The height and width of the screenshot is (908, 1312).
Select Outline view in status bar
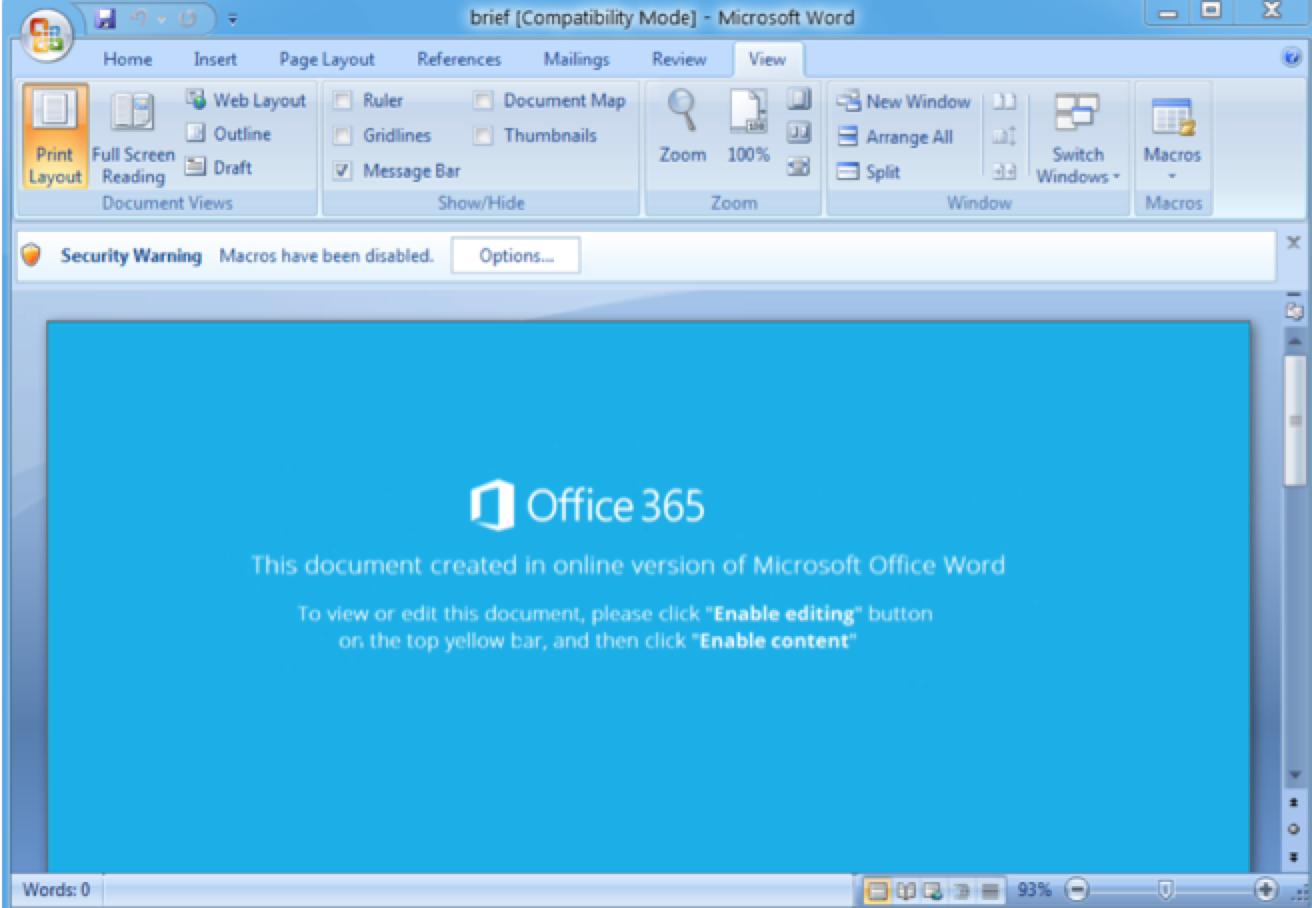(962, 889)
